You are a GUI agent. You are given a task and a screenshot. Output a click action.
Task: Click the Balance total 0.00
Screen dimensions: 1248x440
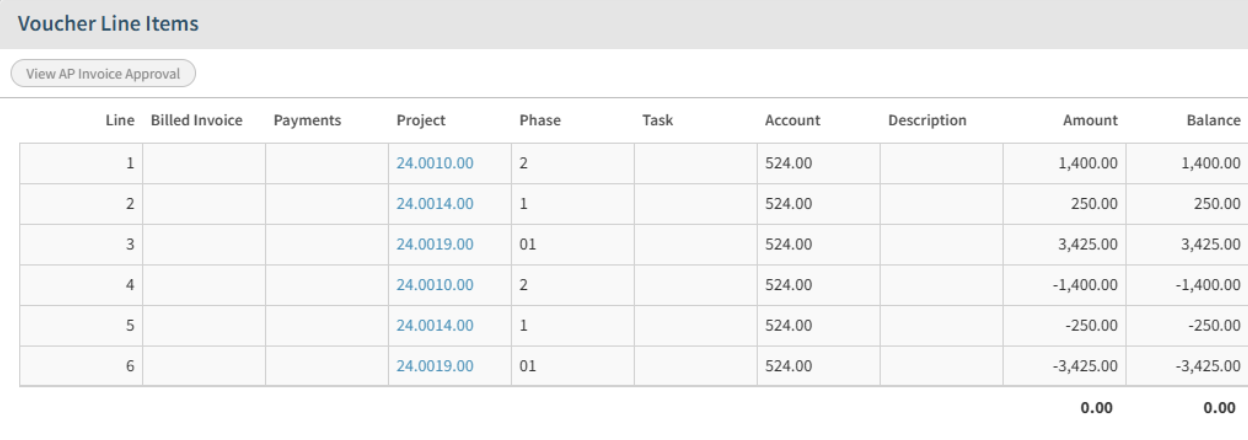click(x=1219, y=408)
